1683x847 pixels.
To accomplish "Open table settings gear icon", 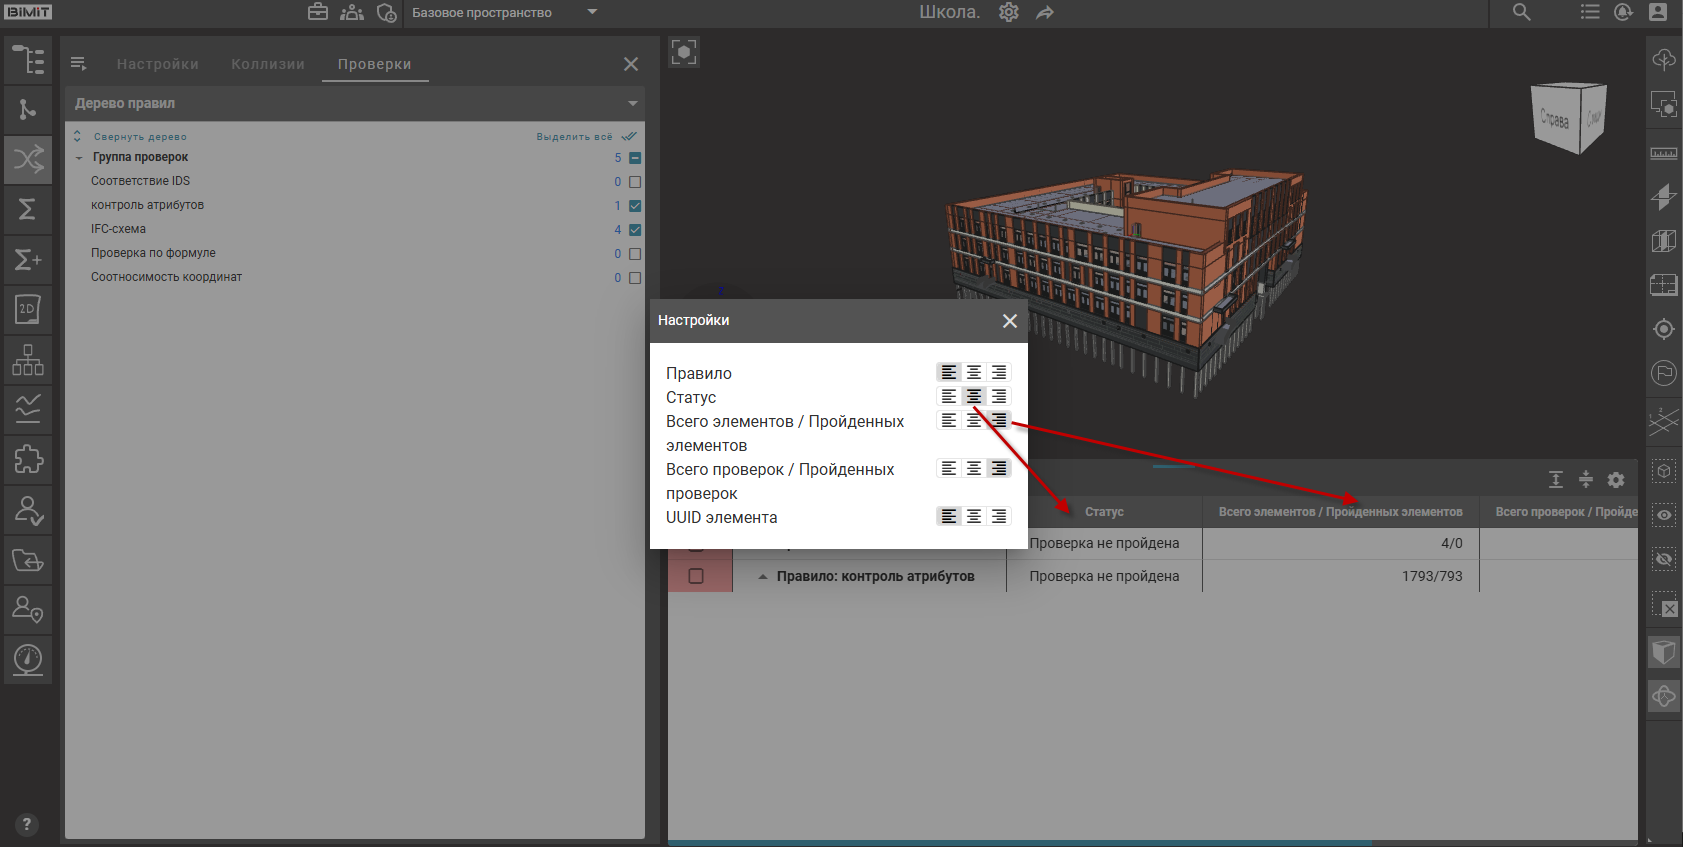I will [x=1616, y=480].
